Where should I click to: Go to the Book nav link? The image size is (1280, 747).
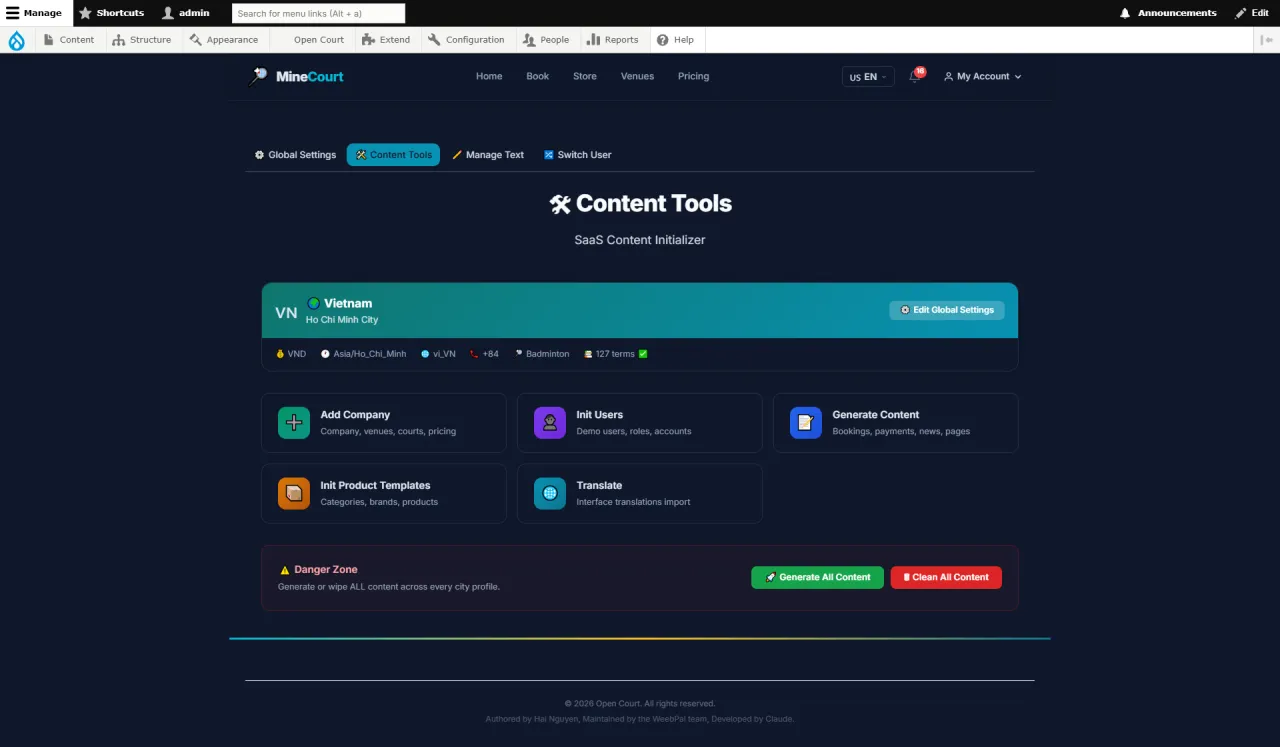click(x=538, y=76)
